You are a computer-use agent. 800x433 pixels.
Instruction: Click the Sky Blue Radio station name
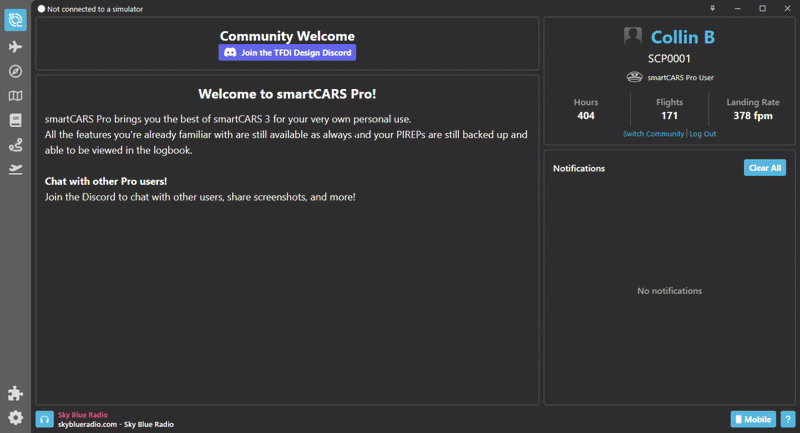[x=83, y=415]
